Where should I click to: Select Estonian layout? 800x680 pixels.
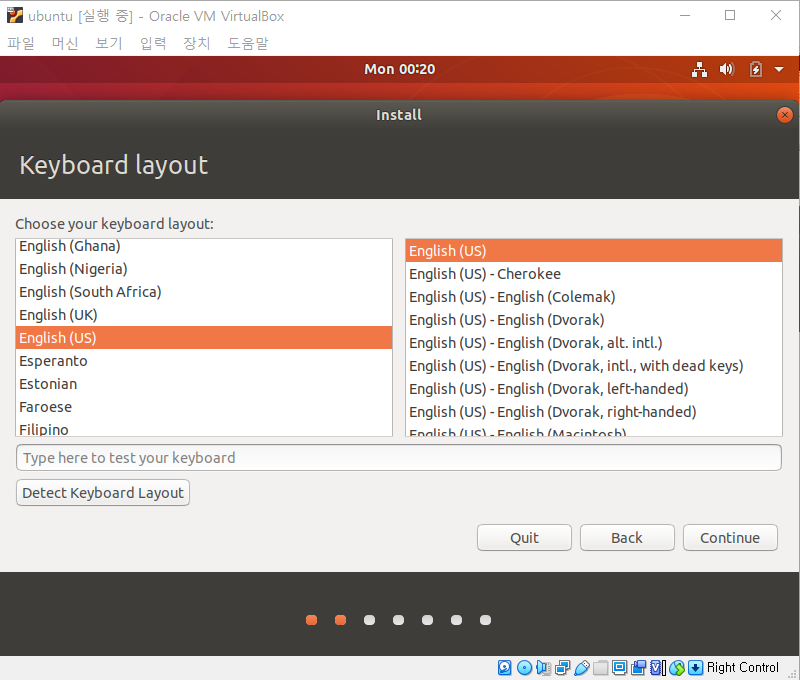click(x=204, y=384)
